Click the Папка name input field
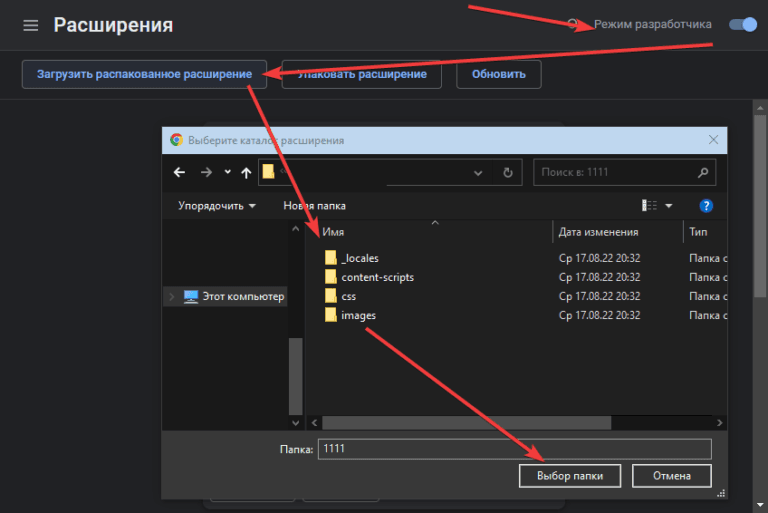 pos(514,449)
